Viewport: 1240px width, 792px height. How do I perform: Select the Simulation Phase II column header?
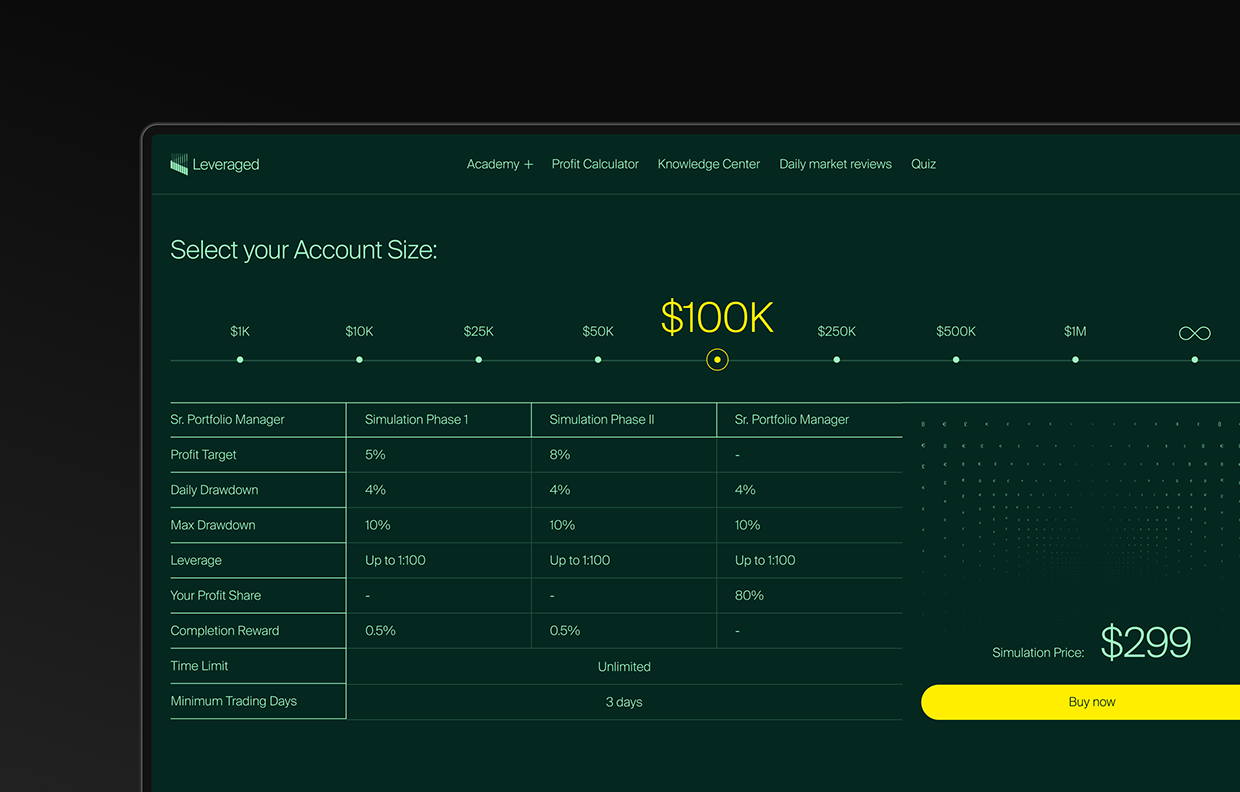[601, 420]
